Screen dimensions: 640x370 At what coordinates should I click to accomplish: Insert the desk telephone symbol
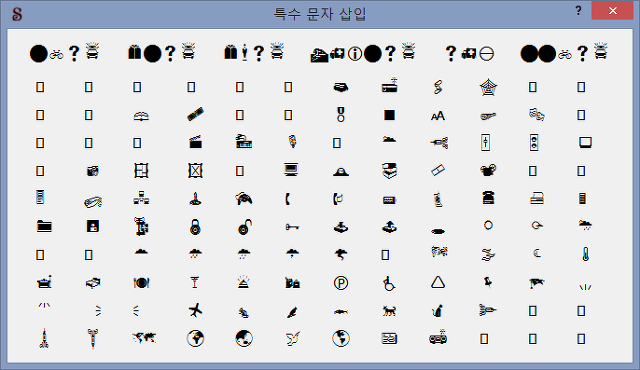click(488, 197)
